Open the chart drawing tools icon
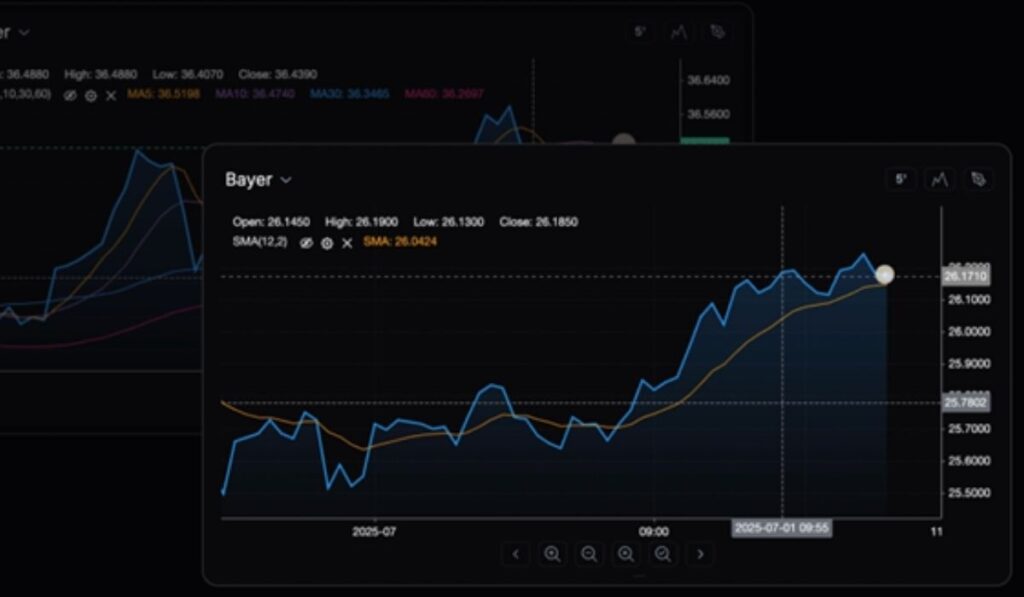Viewport: 1024px width, 597px height. coord(976,180)
